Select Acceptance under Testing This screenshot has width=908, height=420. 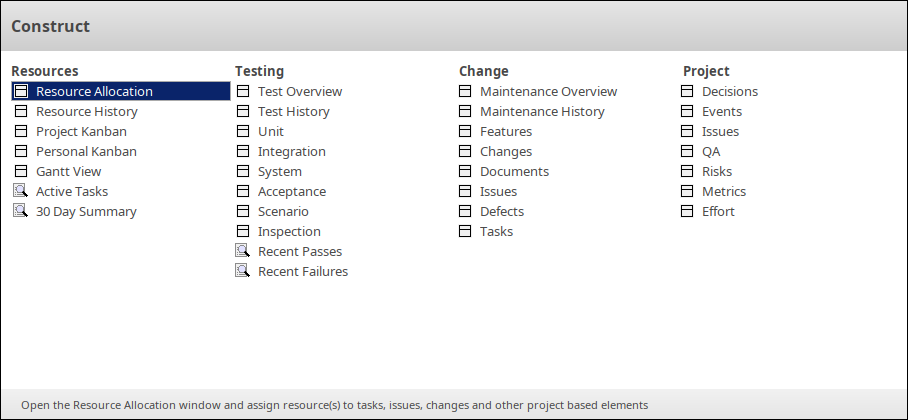click(x=291, y=191)
